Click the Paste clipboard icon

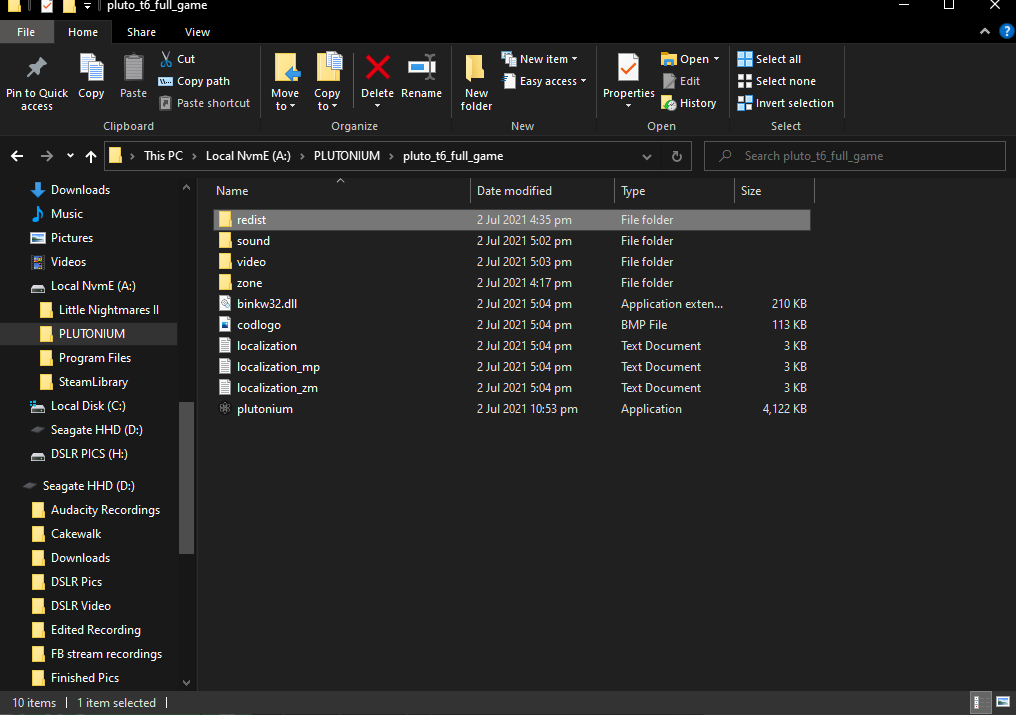pos(133,67)
